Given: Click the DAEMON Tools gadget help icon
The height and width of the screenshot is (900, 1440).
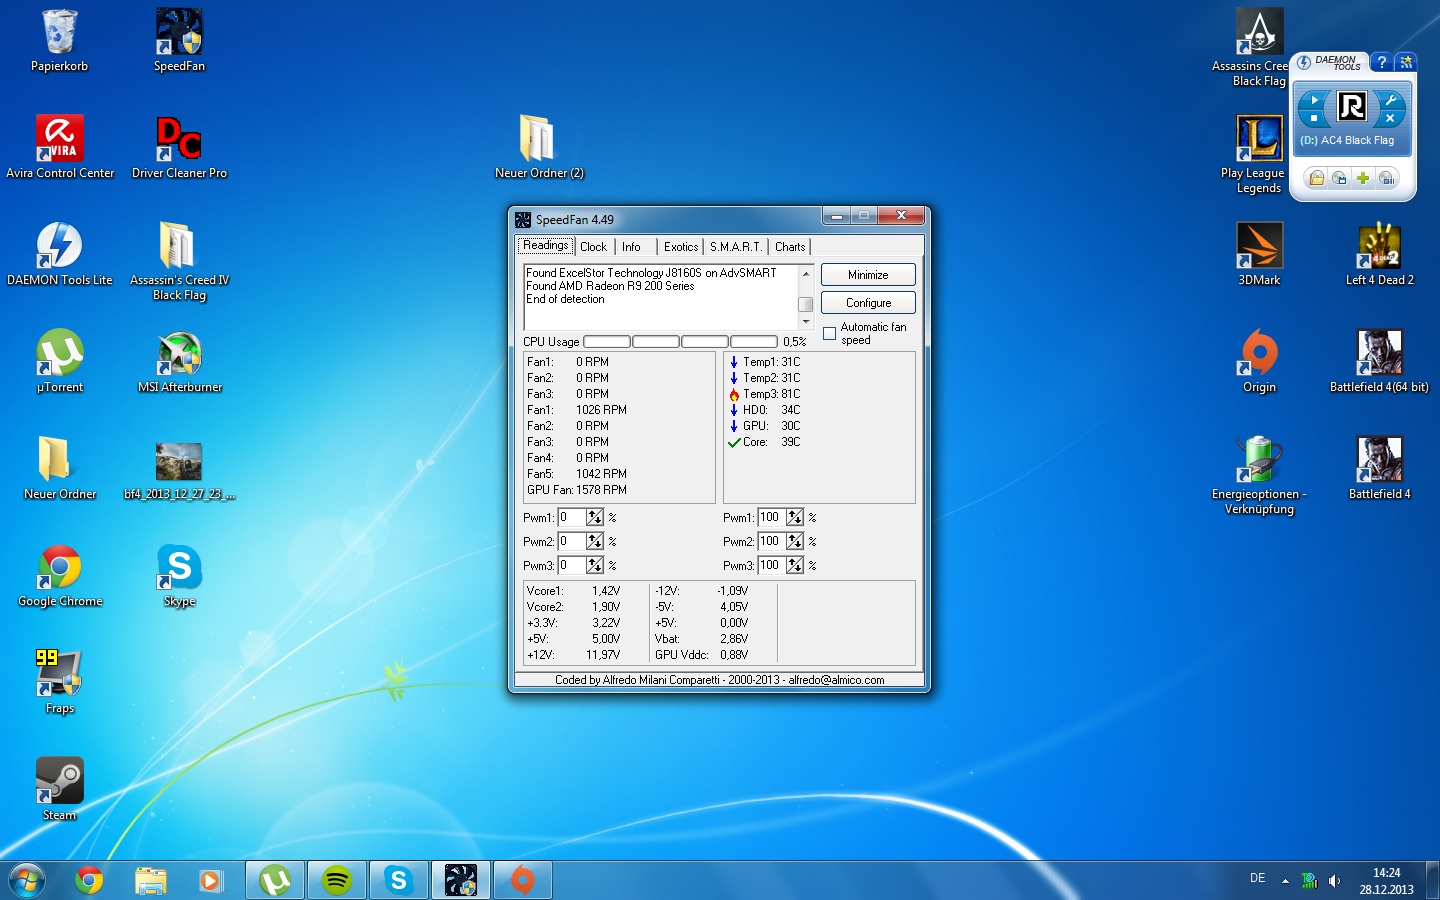Looking at the screenshot, I should pyautogui.click(x=1381, y=62).
